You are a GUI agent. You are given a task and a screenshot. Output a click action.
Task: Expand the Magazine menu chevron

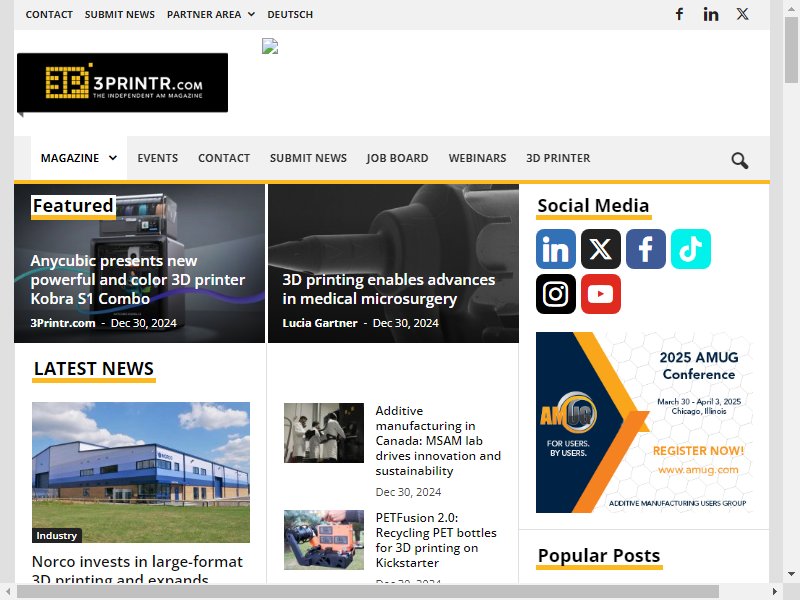click(x=113, y=158)
